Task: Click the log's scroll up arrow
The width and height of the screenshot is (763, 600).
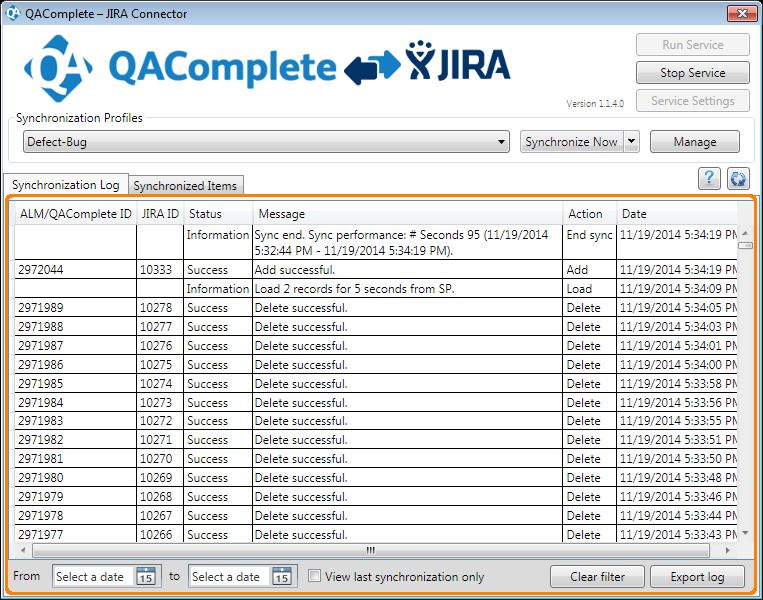Action: pyautogui.click(x=745, y=232)
